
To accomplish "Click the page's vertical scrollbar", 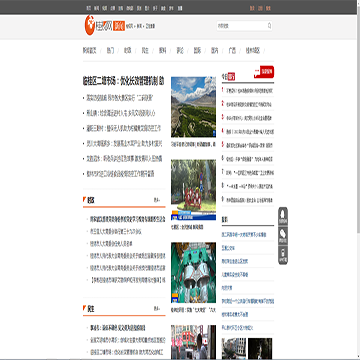I will (x=358, y=180).
